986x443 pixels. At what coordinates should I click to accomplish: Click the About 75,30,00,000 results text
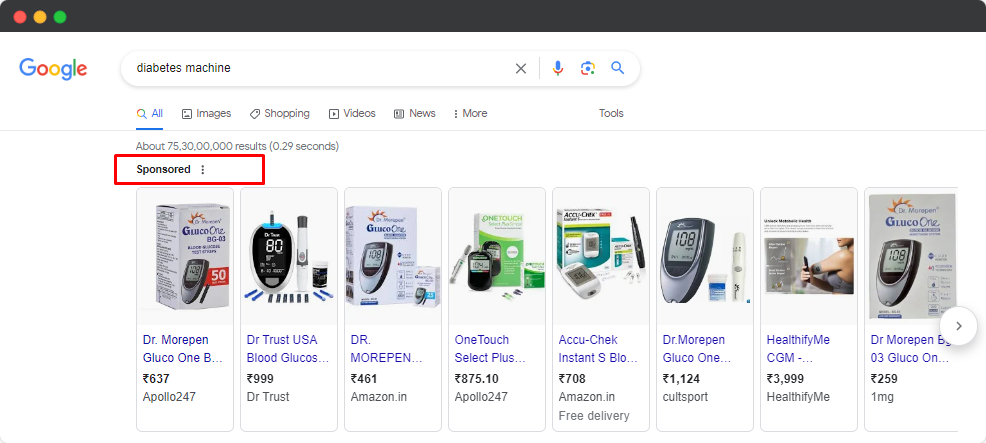(x=238, y=146)
